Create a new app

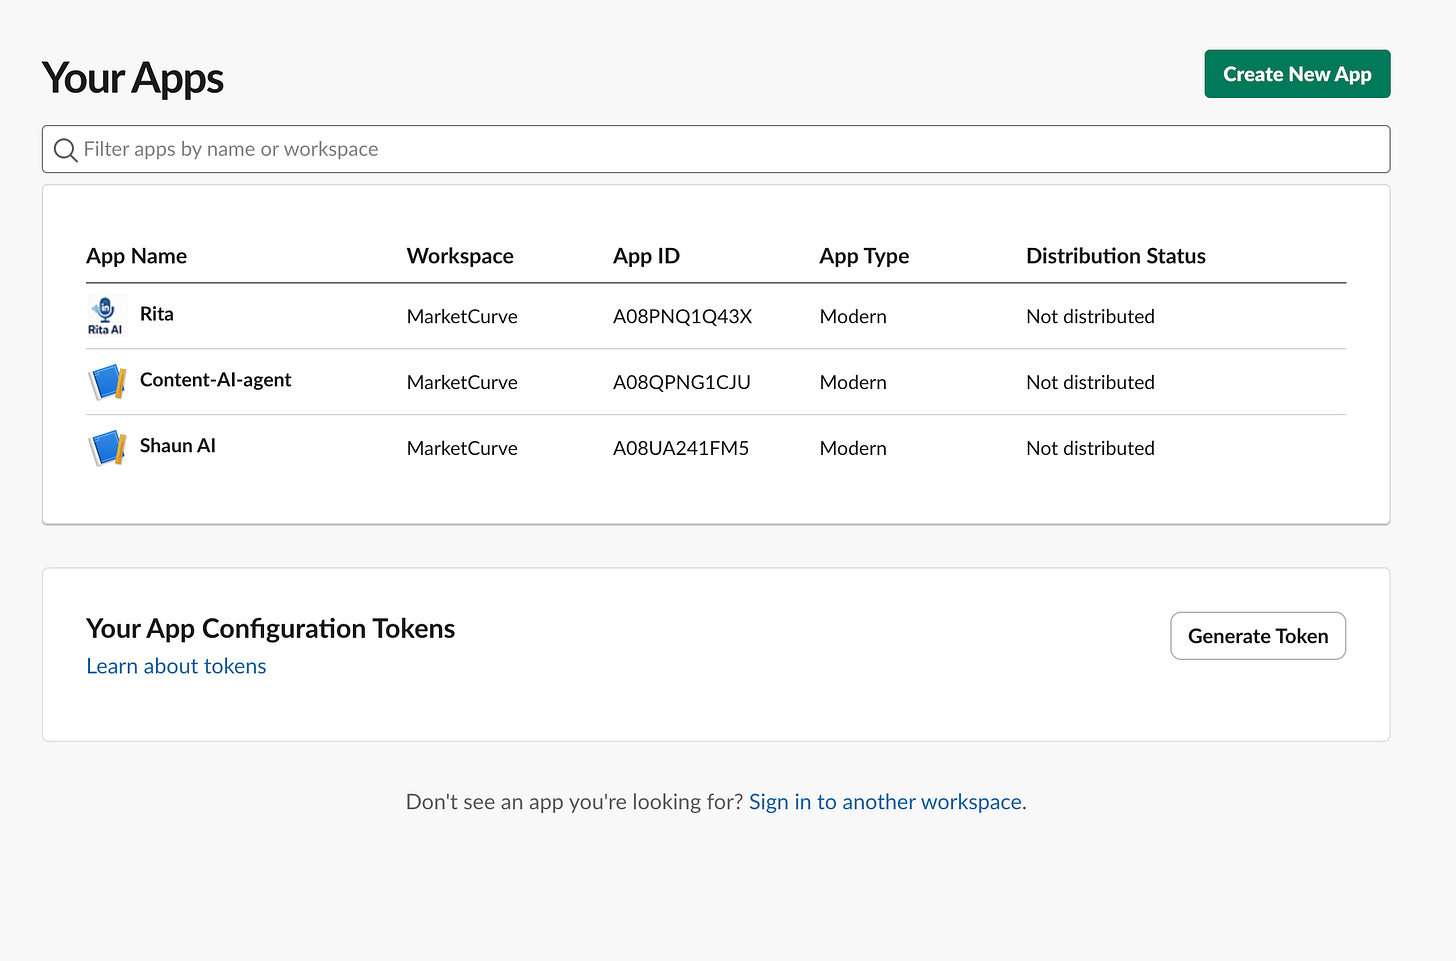1297,74
